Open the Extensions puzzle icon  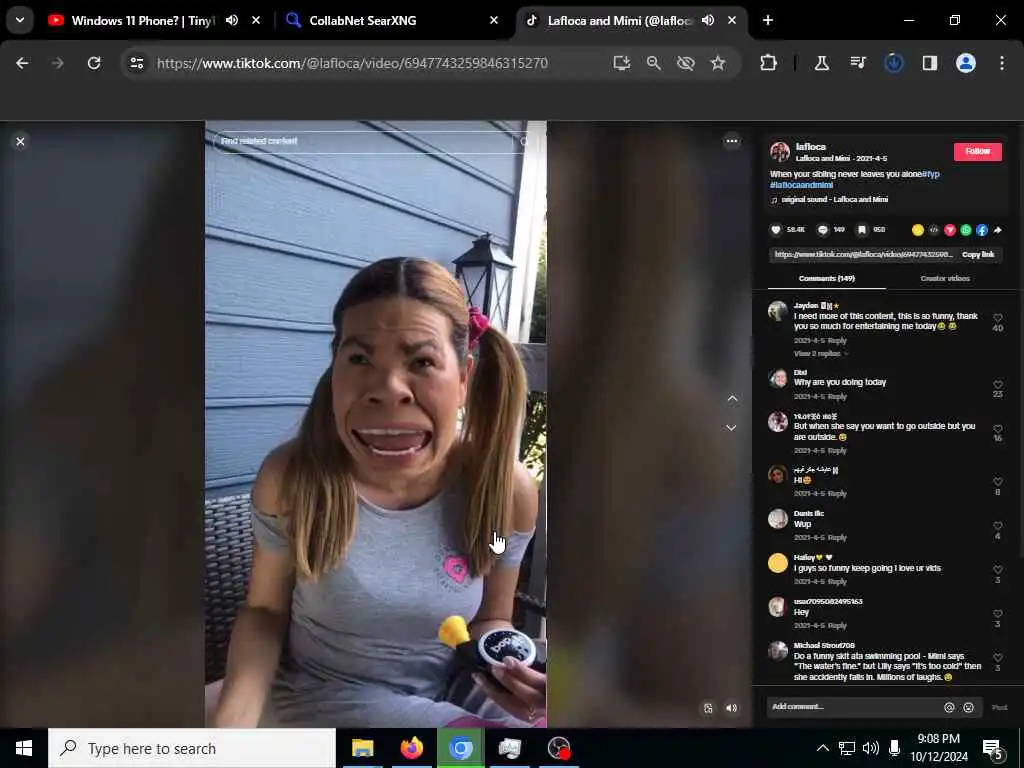click(769, 63)
